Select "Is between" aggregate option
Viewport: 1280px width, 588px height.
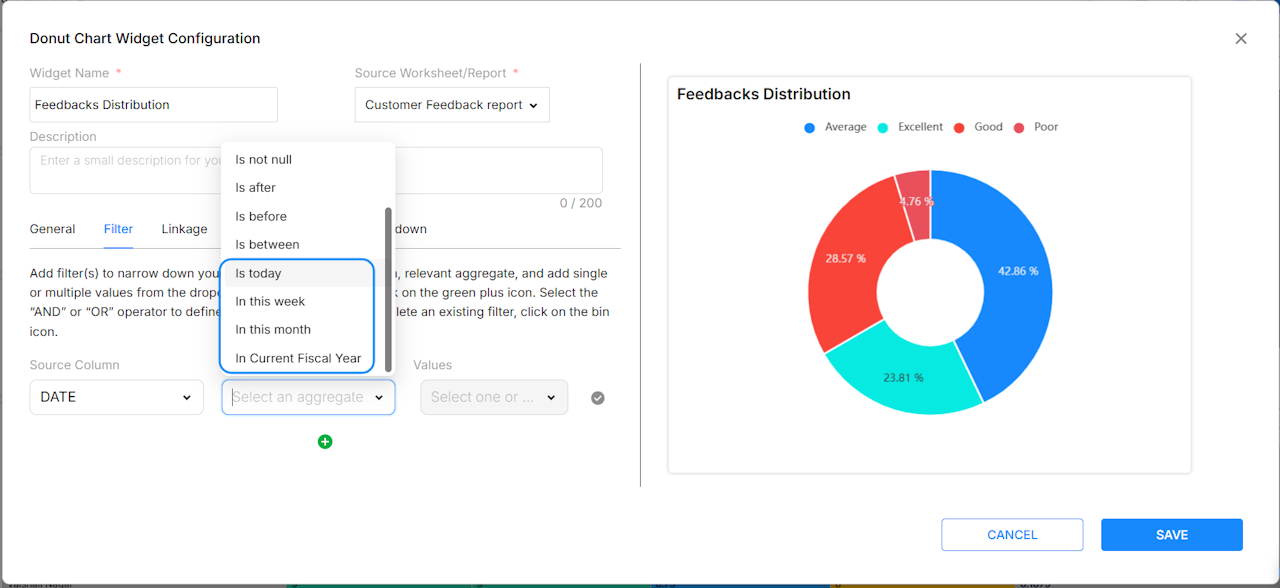(x=267, y=245)
